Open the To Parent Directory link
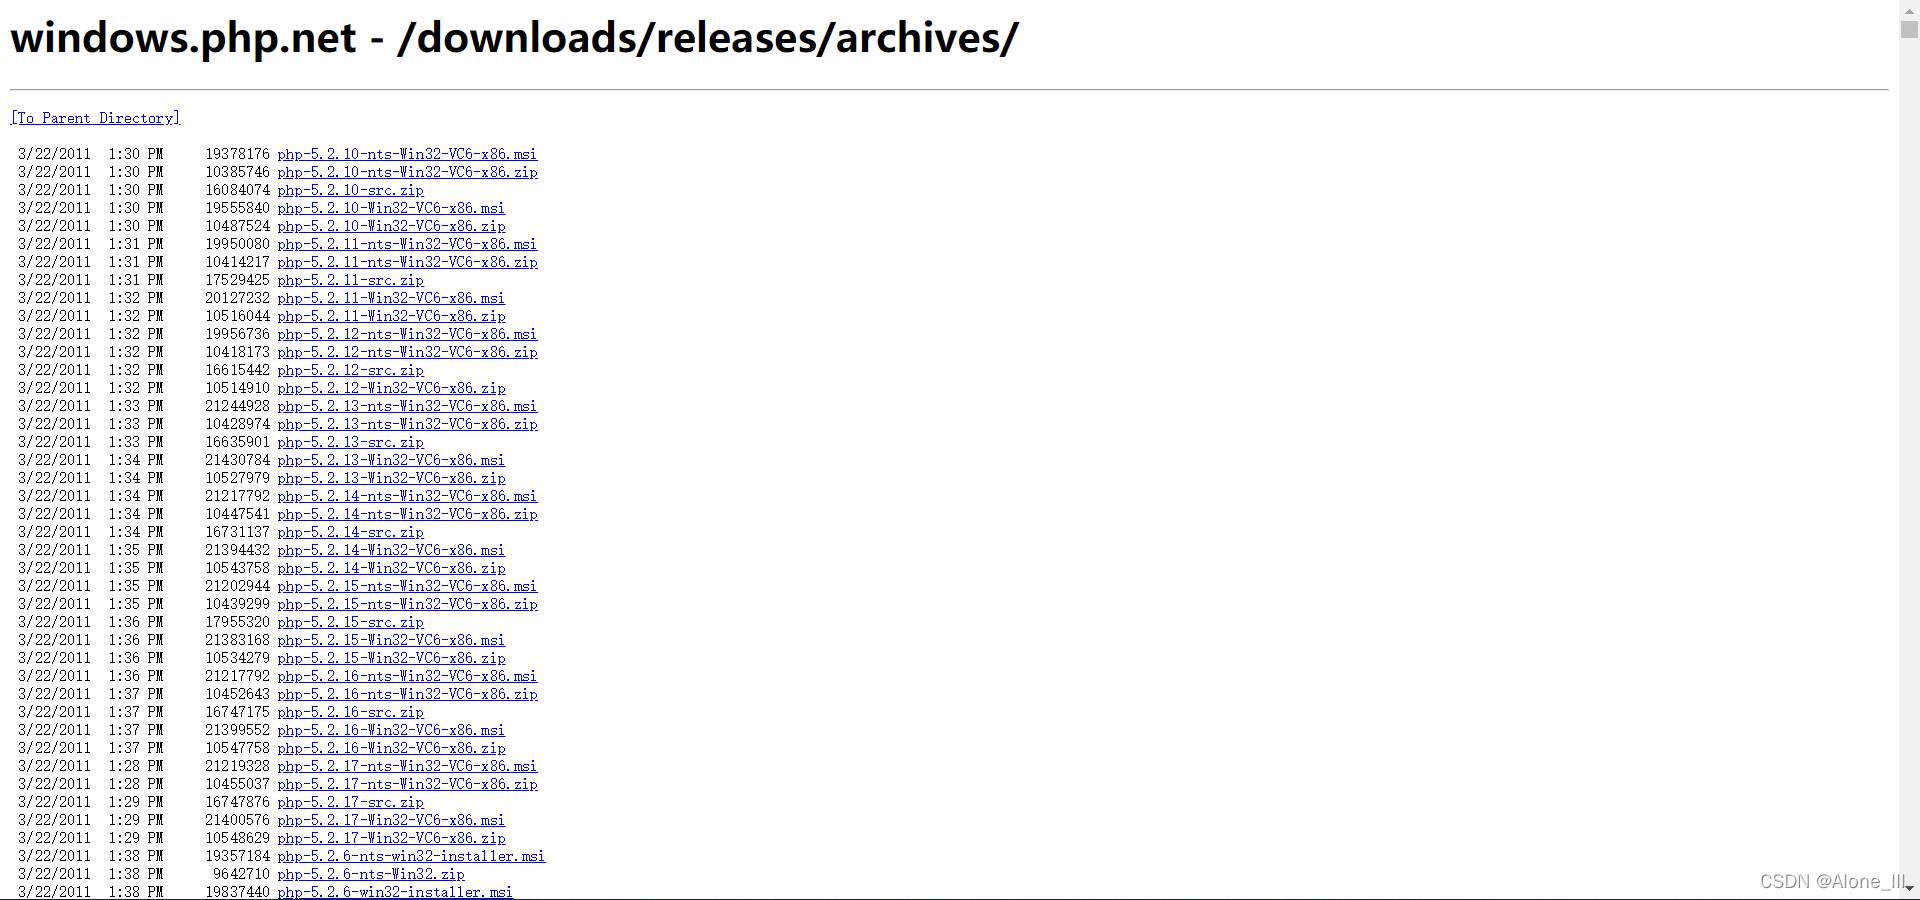The height and width of the screenshot is (900, 1920). 95,118
